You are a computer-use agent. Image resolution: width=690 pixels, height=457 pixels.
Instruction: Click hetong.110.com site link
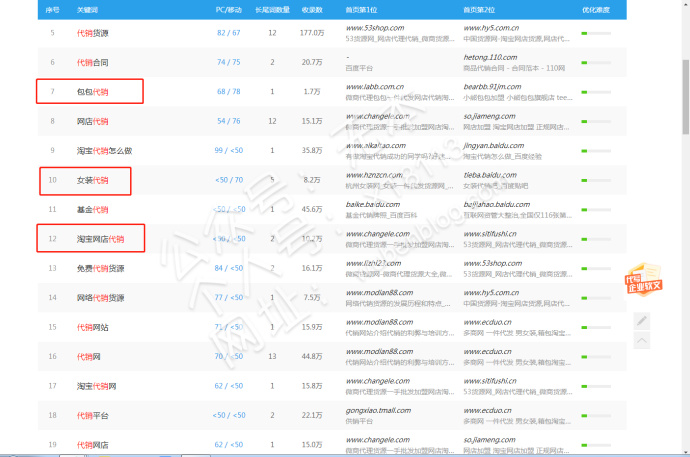tap(490, 57)
